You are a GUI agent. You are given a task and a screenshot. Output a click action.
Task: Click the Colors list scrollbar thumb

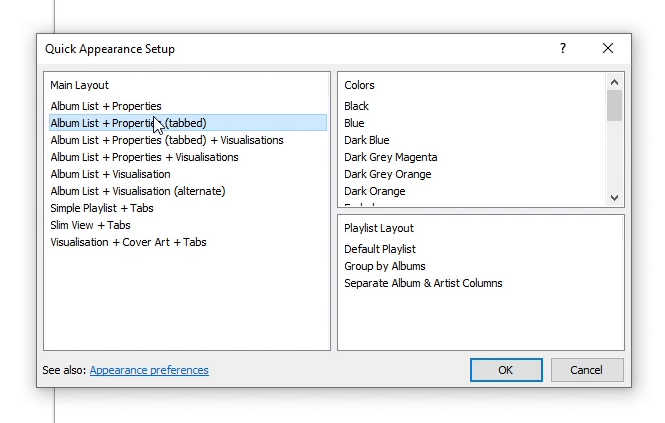pos(614,105)
